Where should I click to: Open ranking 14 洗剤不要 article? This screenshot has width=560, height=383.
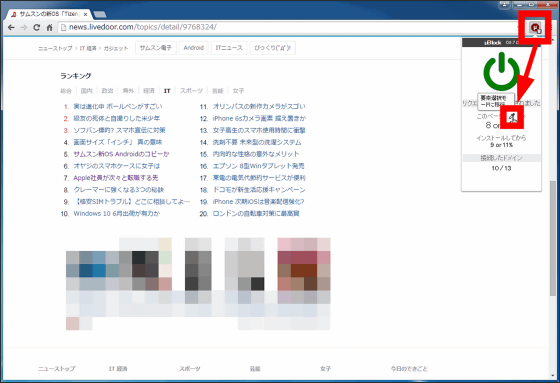click(257, 142)
